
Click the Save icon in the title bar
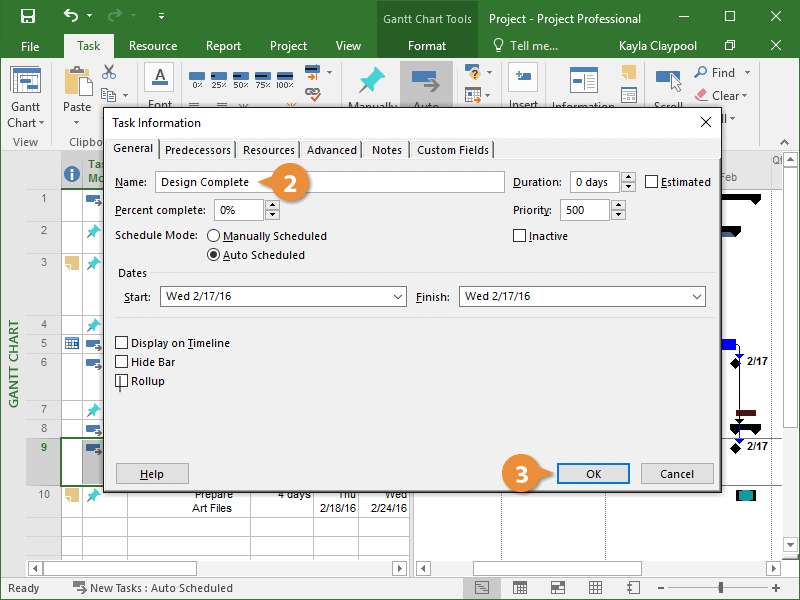point(27,16)
